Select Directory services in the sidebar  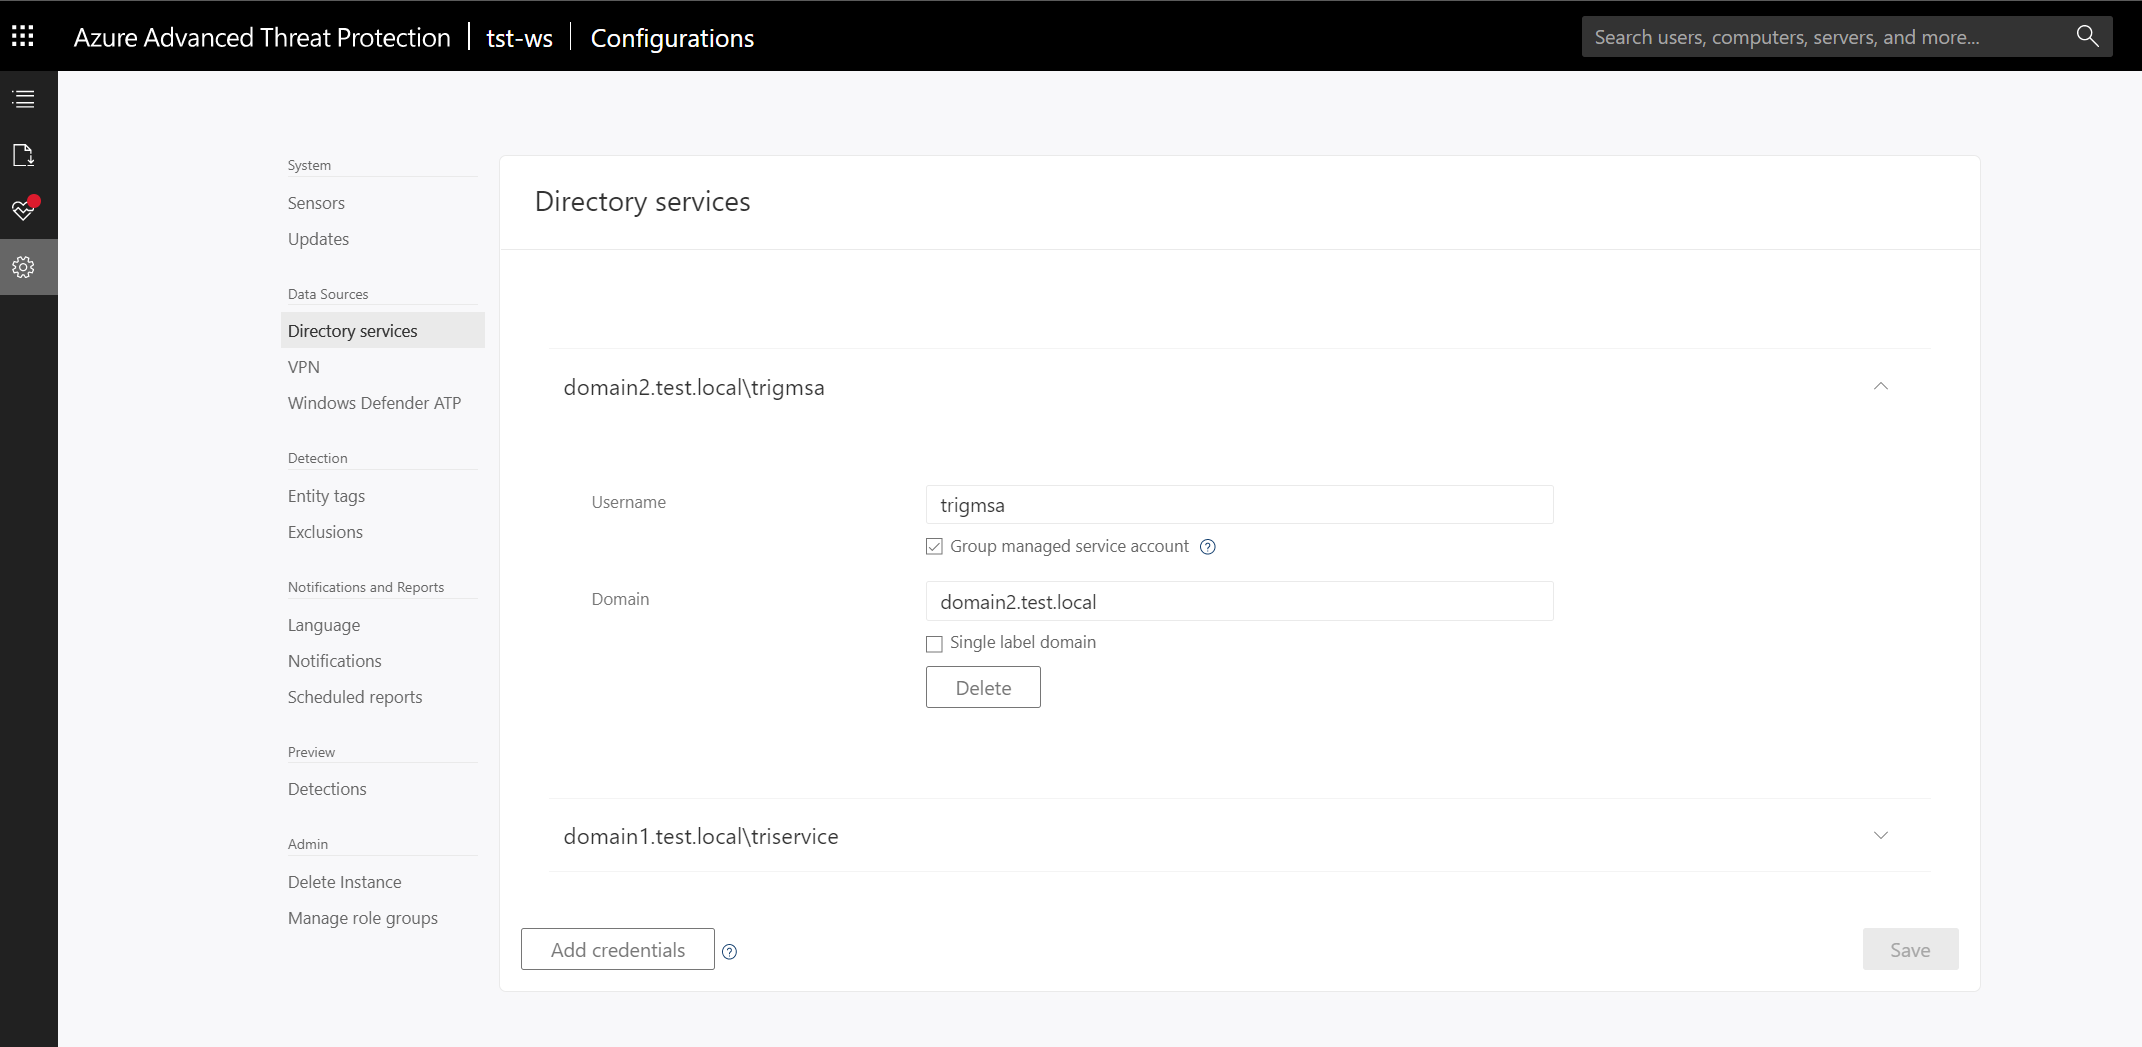tap(352, 330)
